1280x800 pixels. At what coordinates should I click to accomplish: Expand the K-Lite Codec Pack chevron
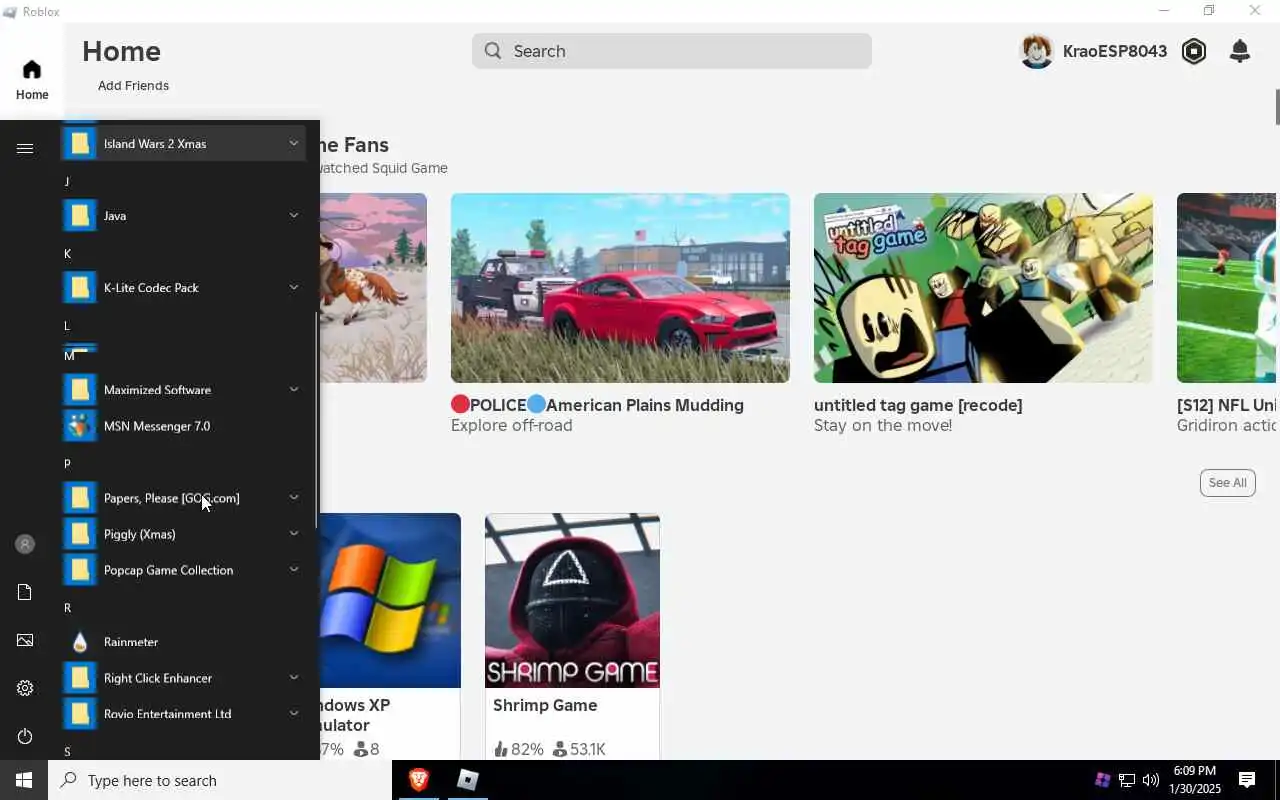[x=294, y=288]
